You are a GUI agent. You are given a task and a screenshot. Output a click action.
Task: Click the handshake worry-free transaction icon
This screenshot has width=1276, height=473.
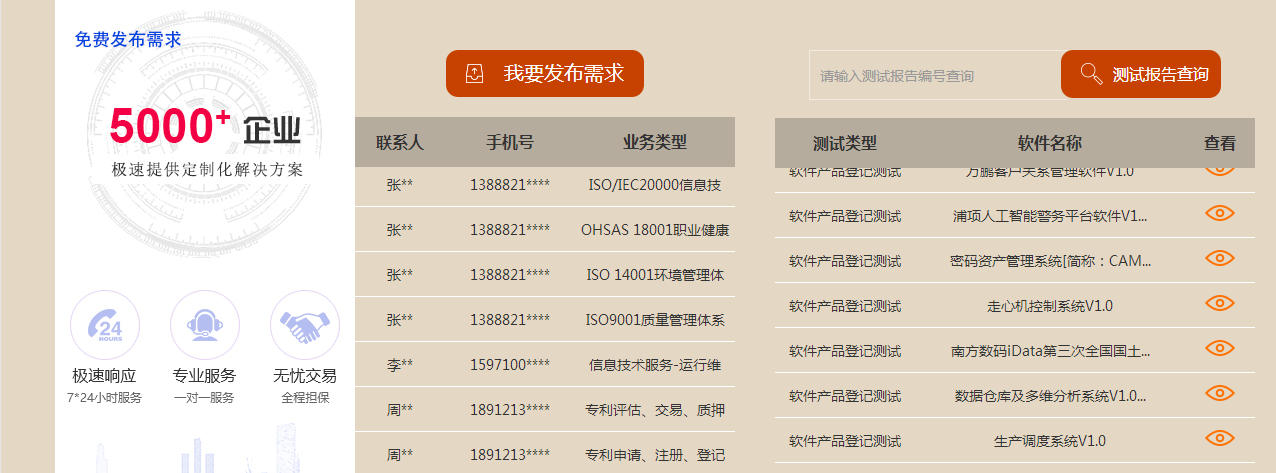(305, 324)
